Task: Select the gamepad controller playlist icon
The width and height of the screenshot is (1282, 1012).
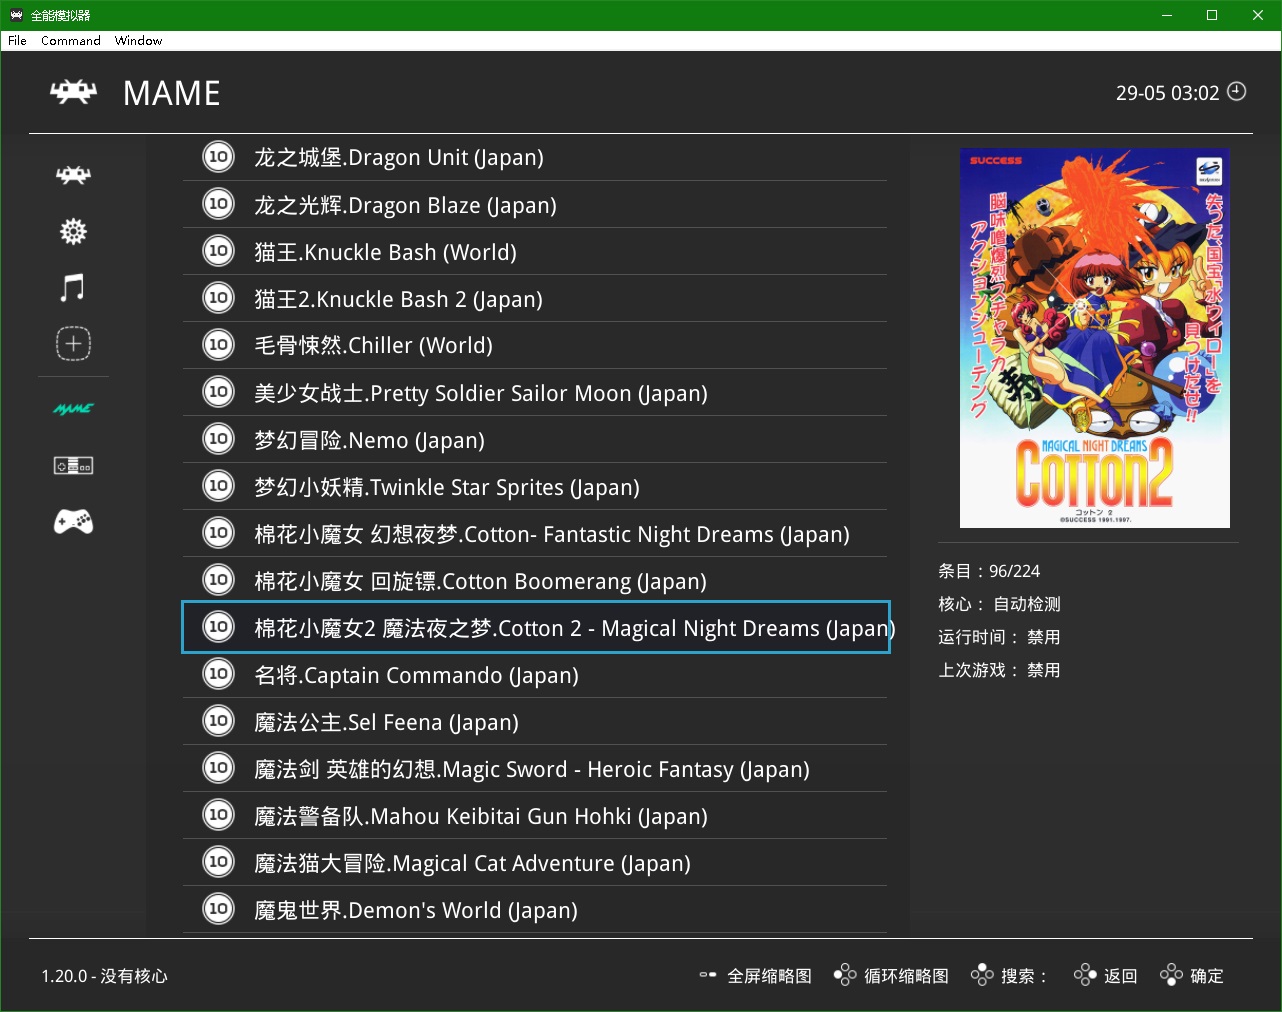Action: pos(73,522)
